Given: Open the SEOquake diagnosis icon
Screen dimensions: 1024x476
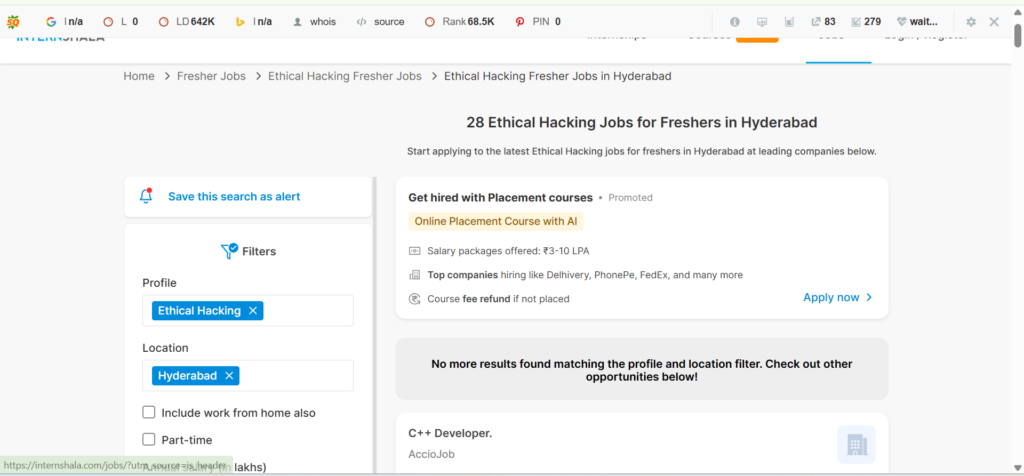Looking at the screenshot, I should pyautogui.click(x=762, y=22).
